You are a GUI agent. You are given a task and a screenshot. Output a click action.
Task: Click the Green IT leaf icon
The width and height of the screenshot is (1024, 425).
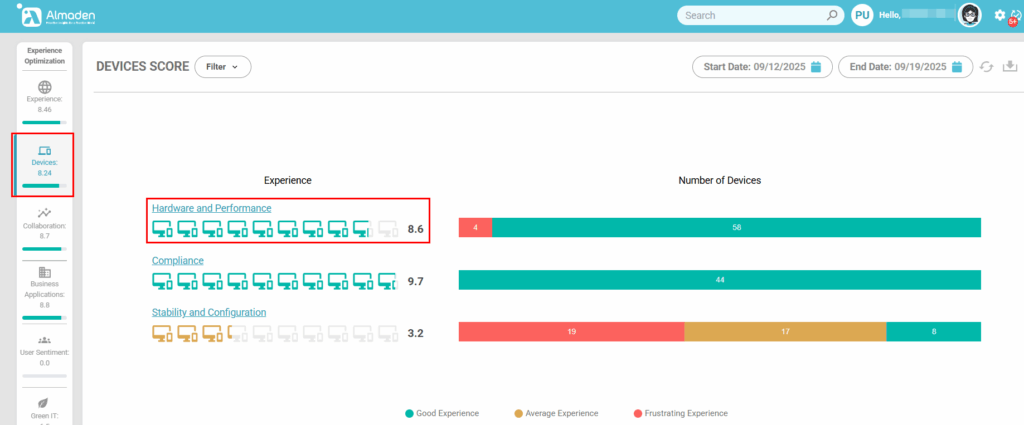pyautogui.click(x=44, y=403)
